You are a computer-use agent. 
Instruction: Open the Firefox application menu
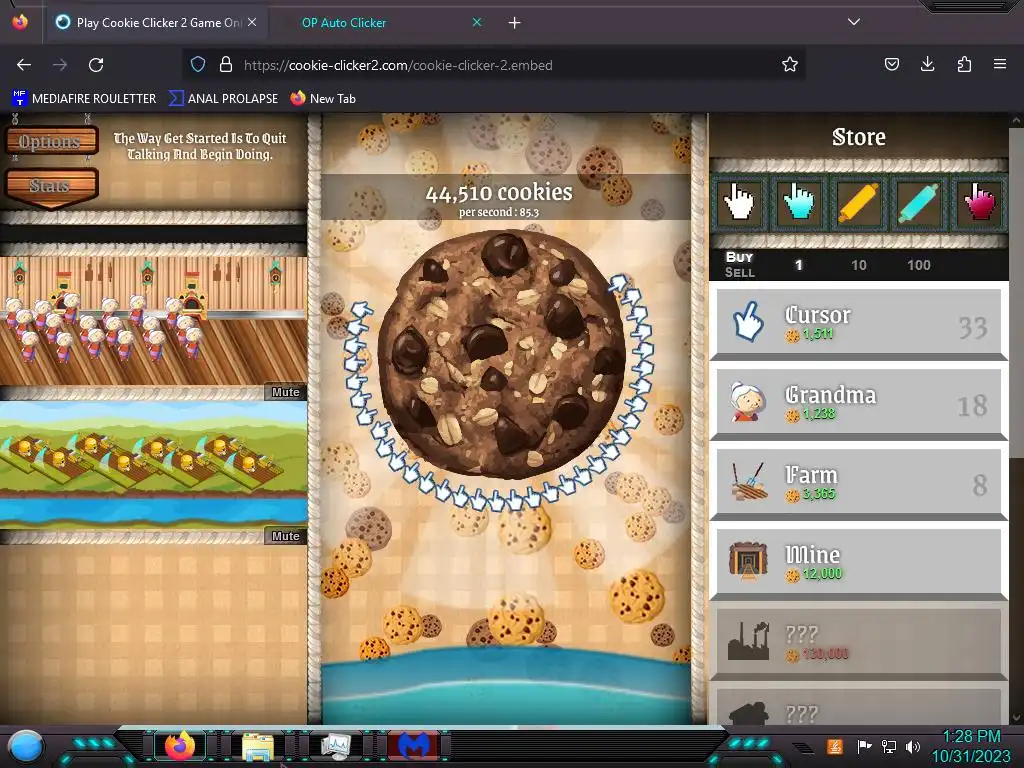(1000, 64)
